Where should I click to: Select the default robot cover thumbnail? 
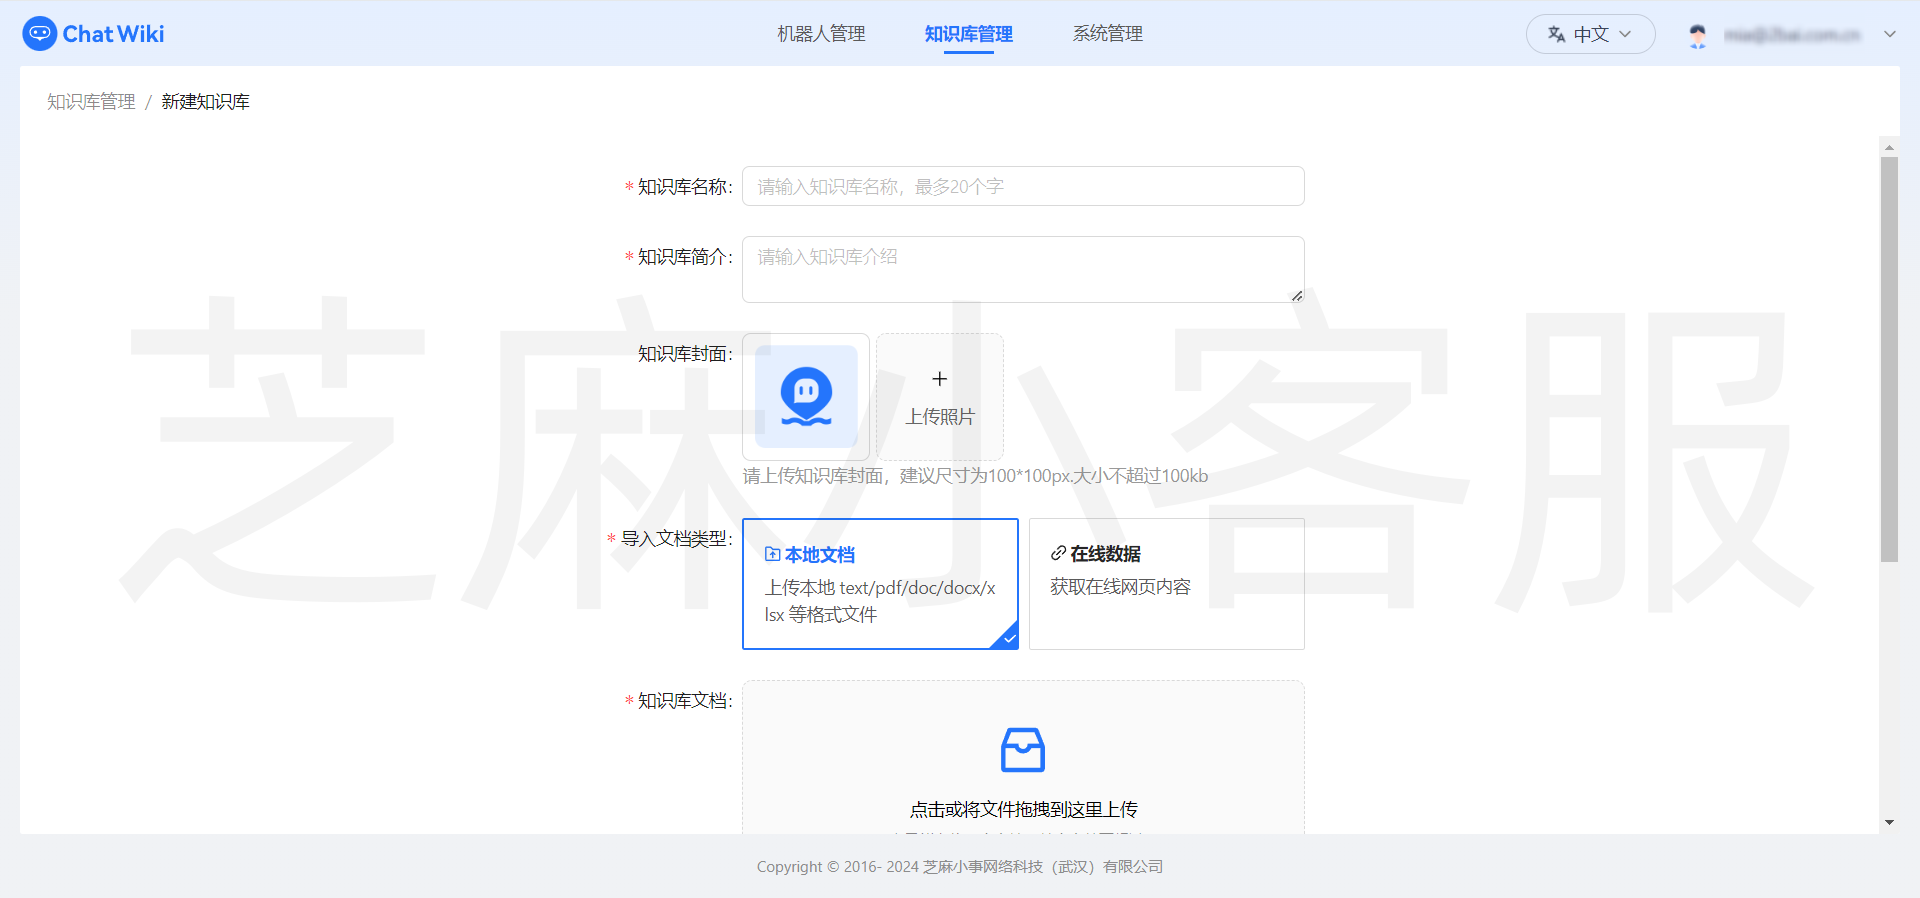pos(806,397)
